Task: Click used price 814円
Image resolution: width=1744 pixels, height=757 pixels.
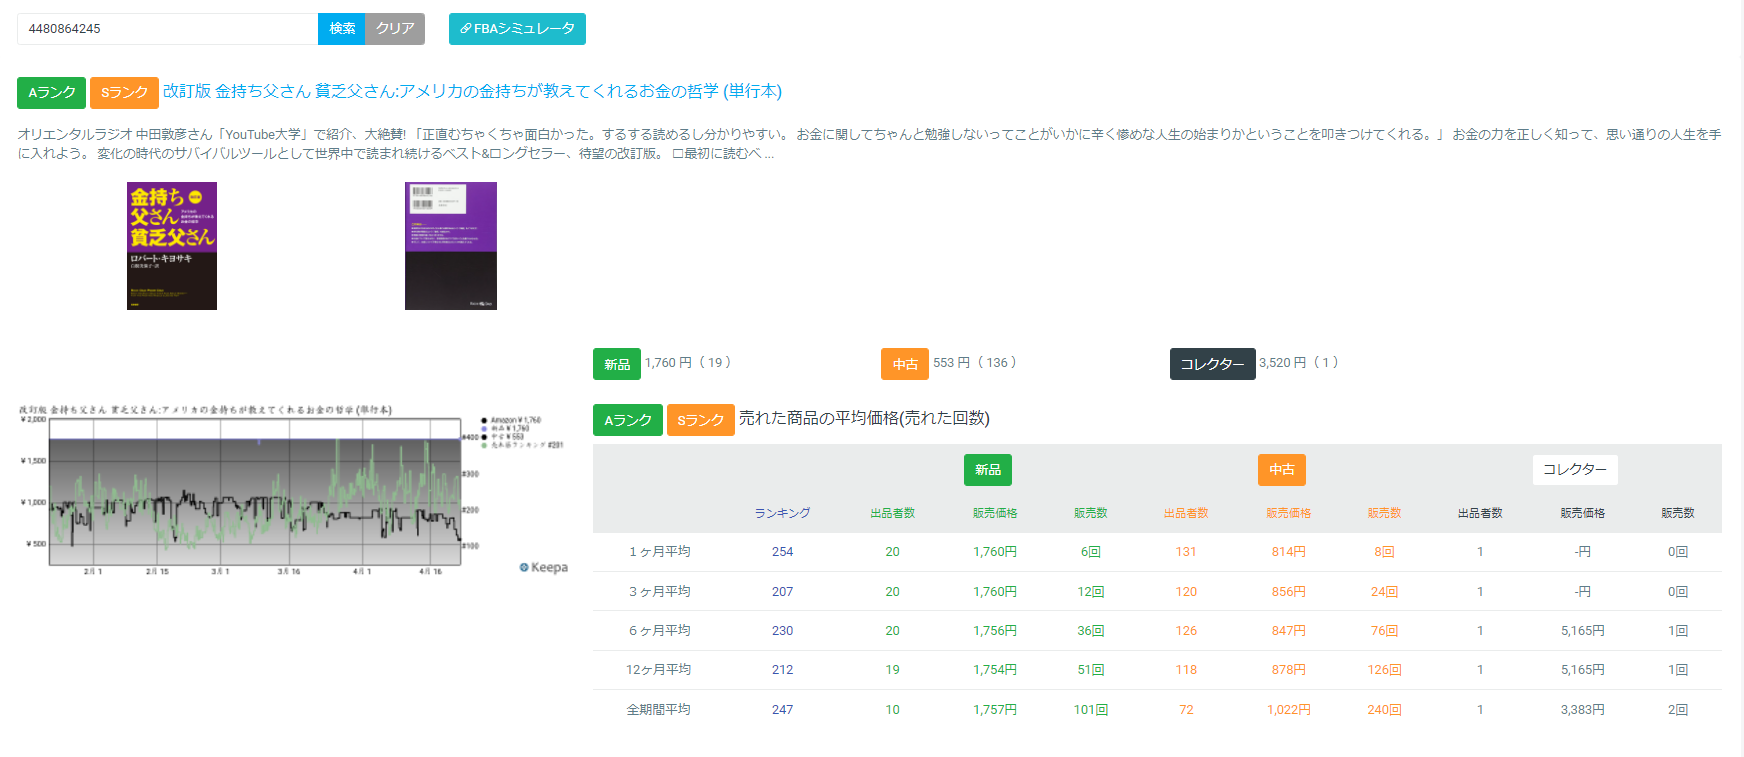Action: (1288, 552)
